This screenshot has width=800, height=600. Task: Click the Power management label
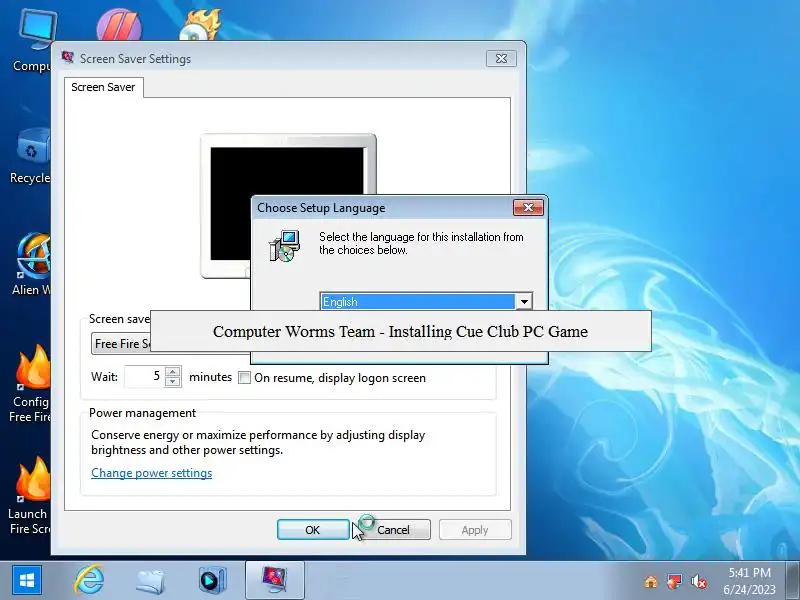142,413
